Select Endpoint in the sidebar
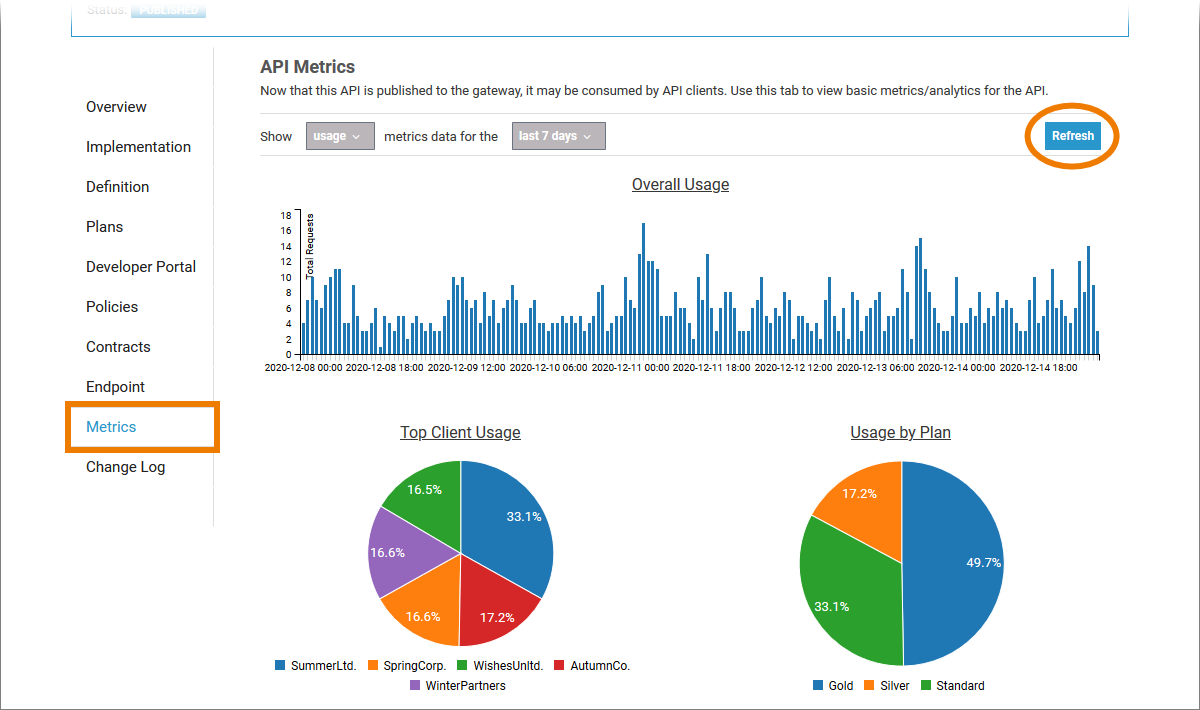This screenshot has height=710, width=1200. click(x=115, y=387)
